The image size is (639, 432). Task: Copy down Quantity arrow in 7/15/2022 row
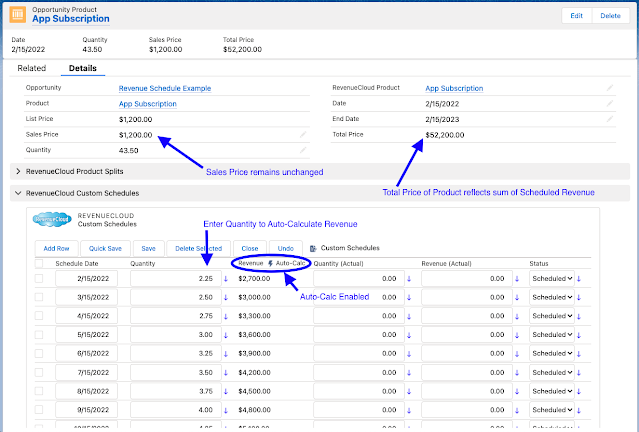(226, 372)
